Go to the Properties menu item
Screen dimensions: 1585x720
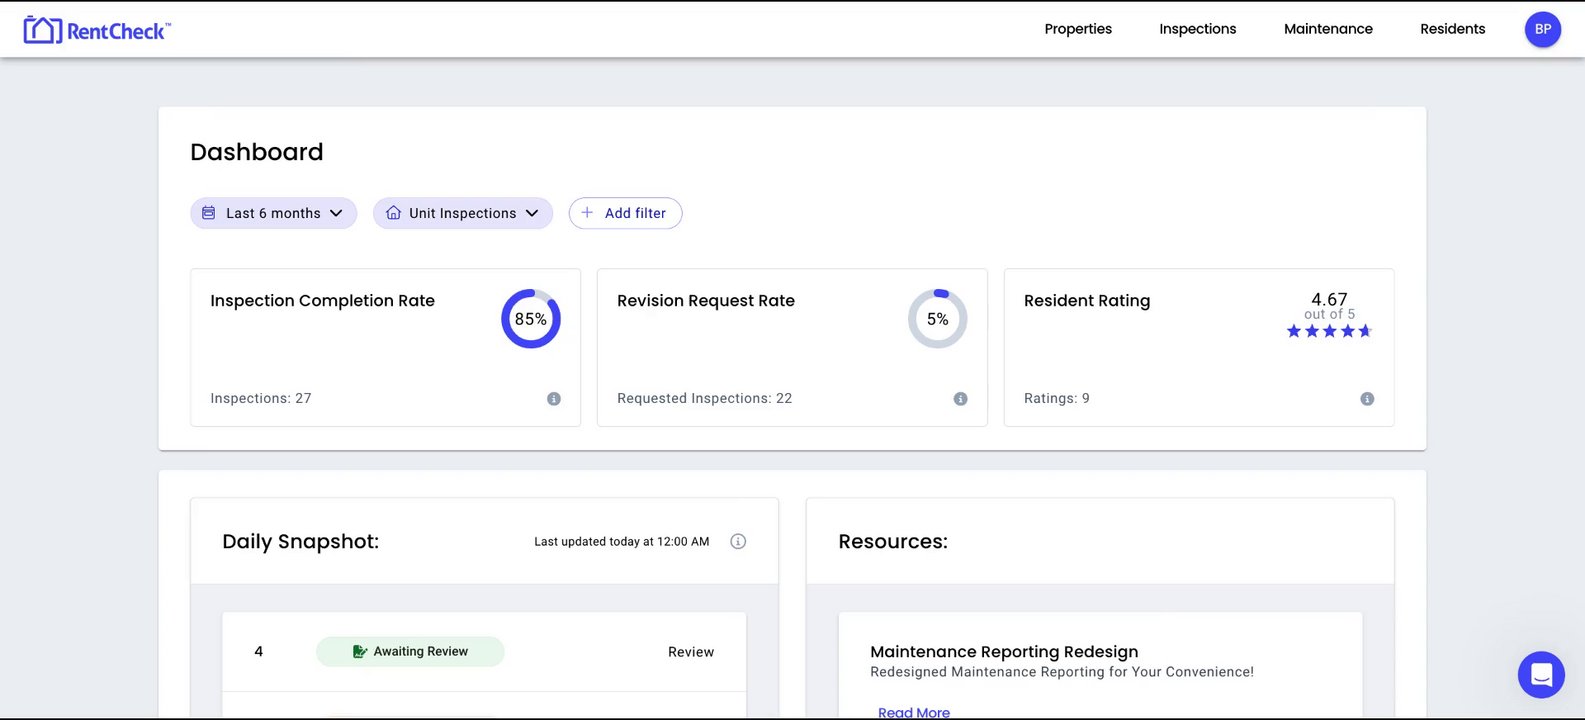click(x=1078, y=29)
